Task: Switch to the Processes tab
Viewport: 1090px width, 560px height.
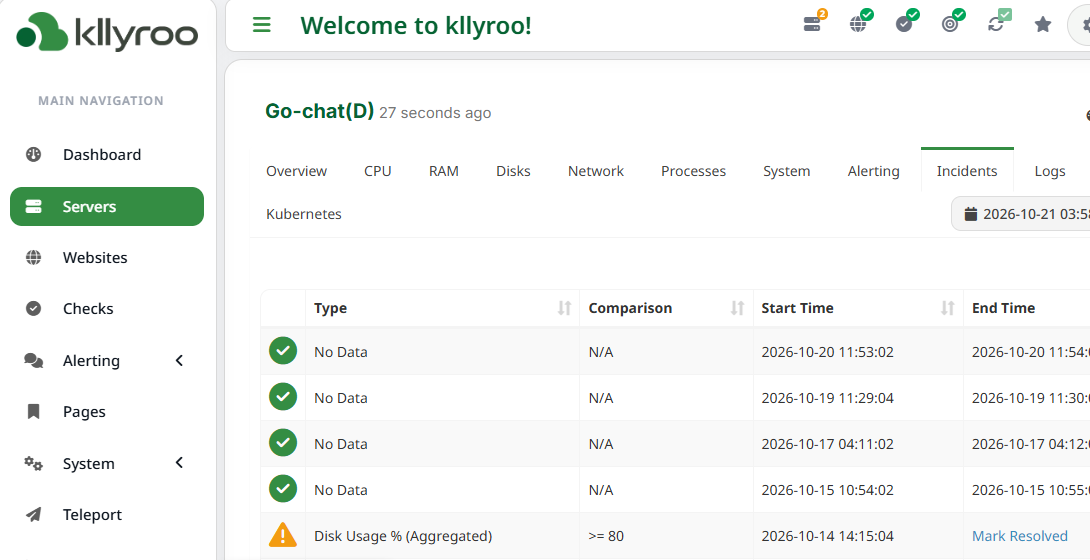Action: (x=693, y=171)
